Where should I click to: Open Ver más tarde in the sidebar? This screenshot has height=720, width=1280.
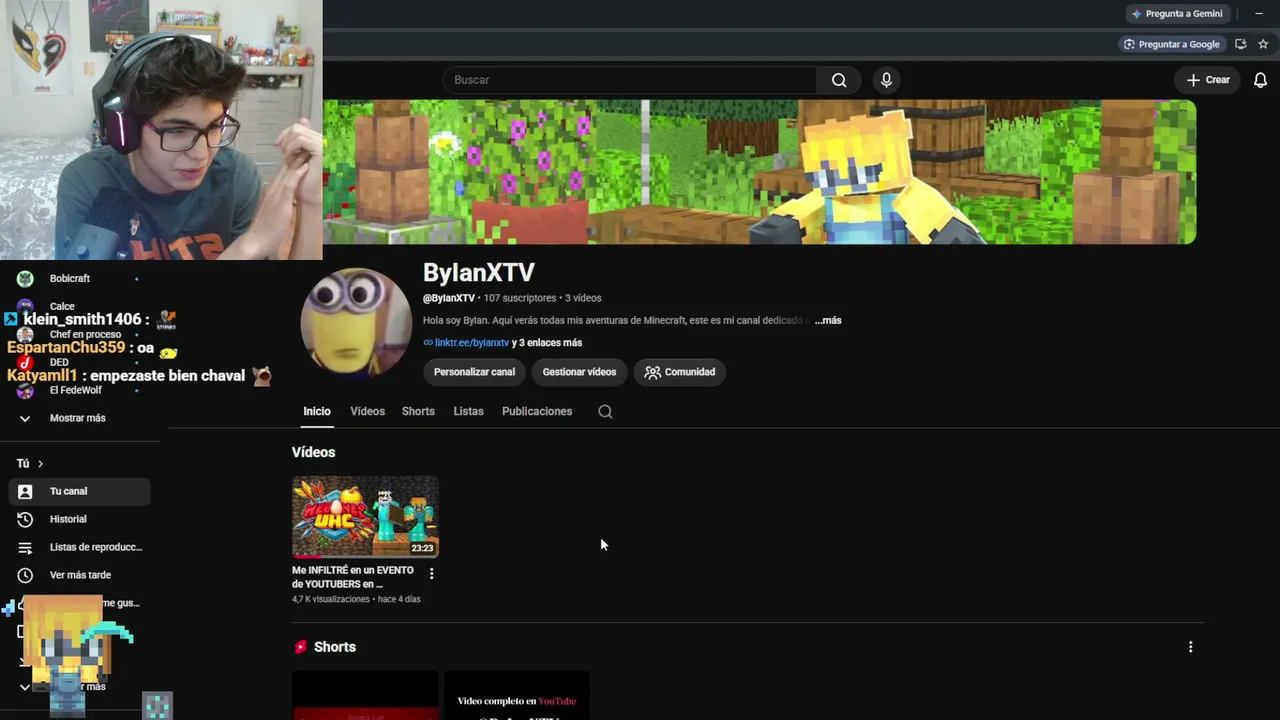coord(80,575)
